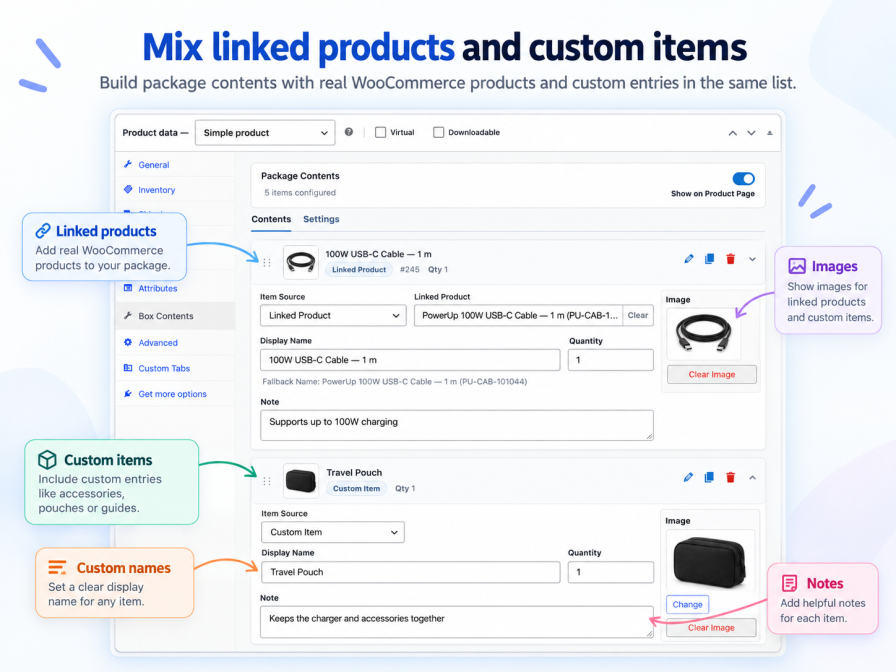Click Display Name field for USB-C Cable

410,360
